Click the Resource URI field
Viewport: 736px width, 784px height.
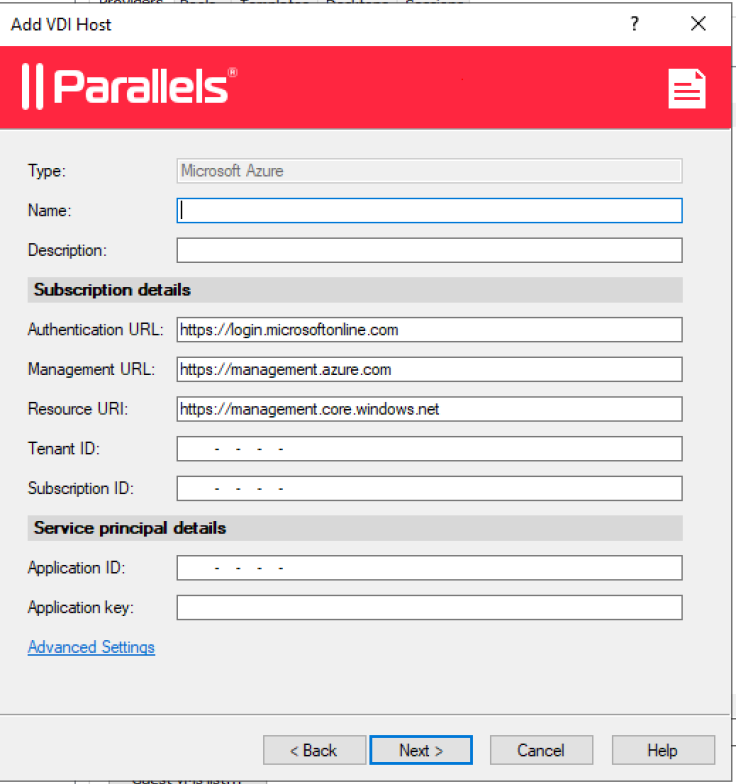point(430,409)
